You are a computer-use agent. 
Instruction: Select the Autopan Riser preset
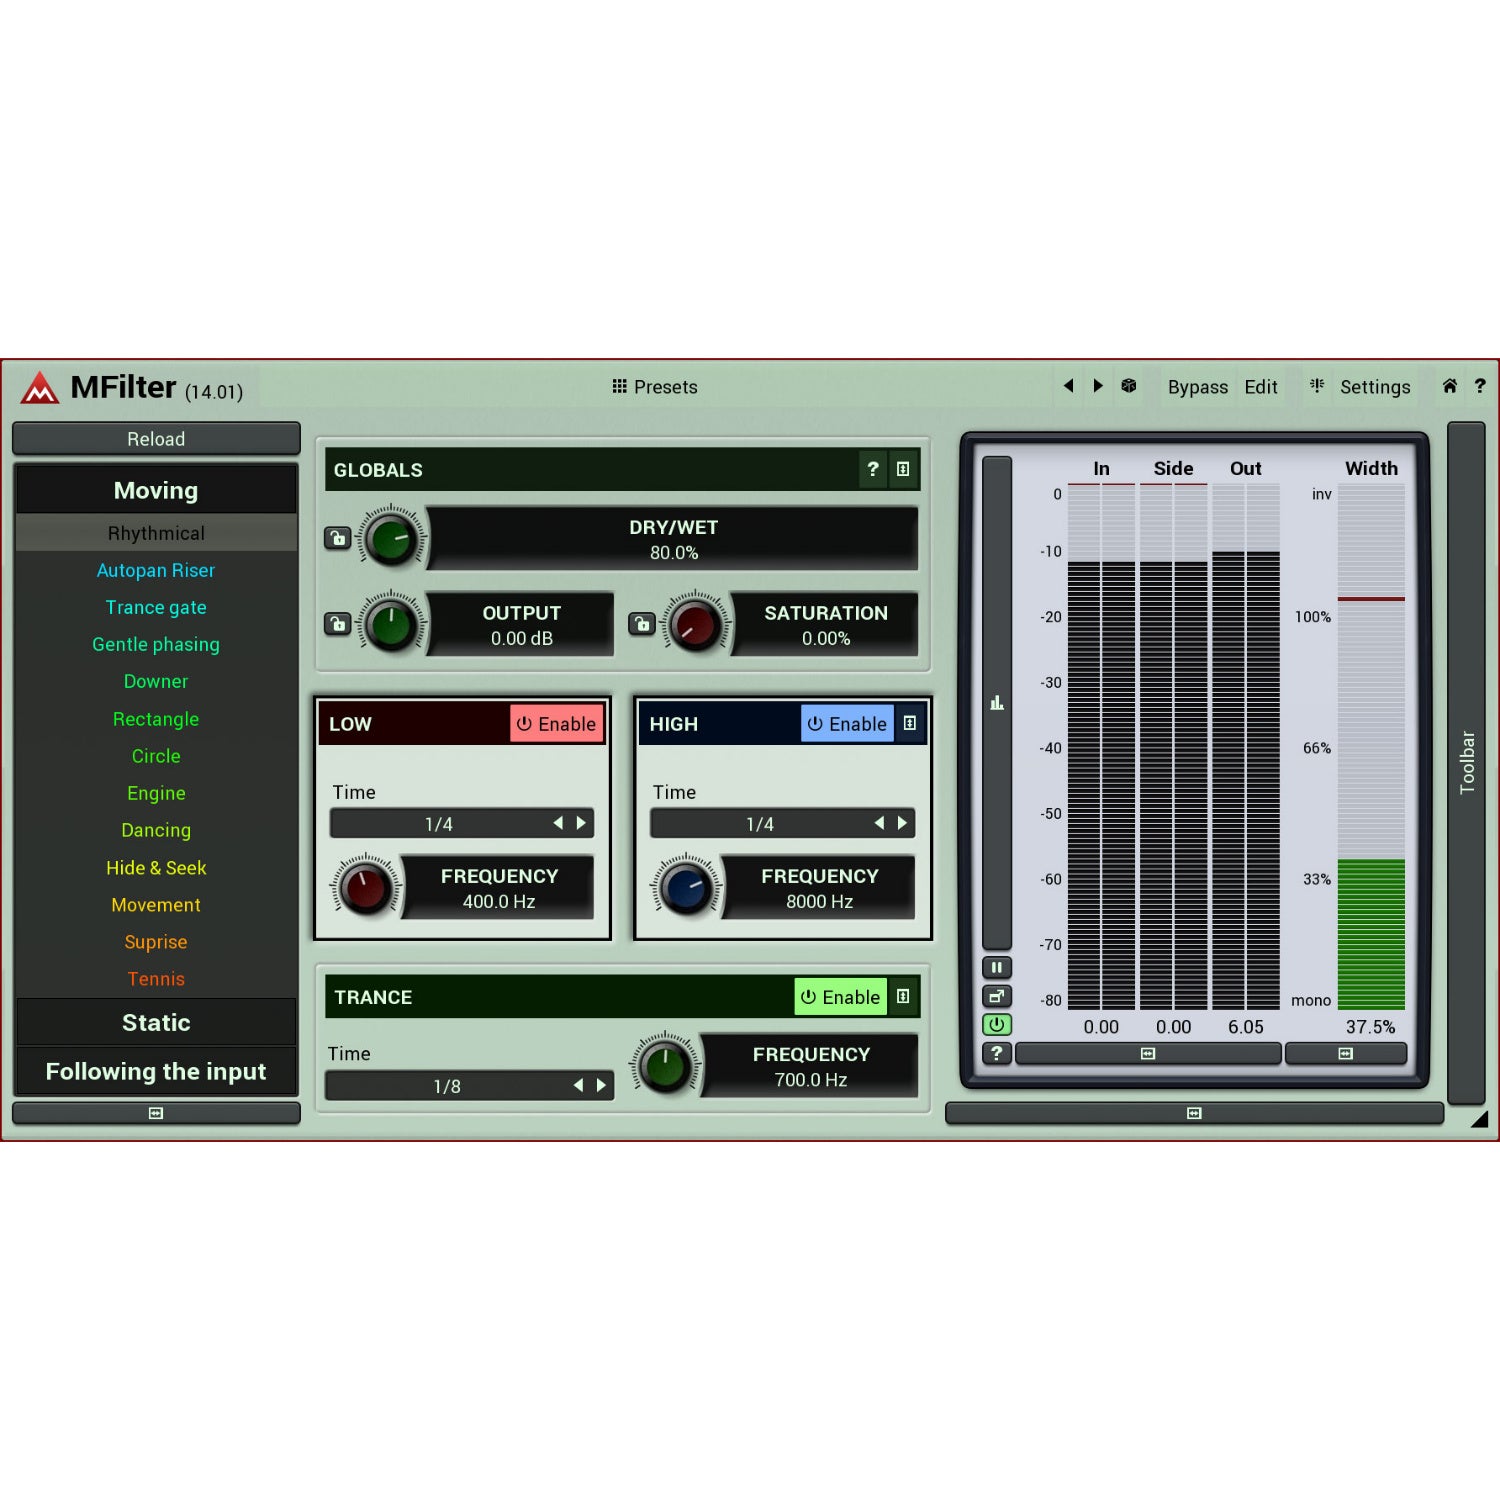[x=156, y=571]
